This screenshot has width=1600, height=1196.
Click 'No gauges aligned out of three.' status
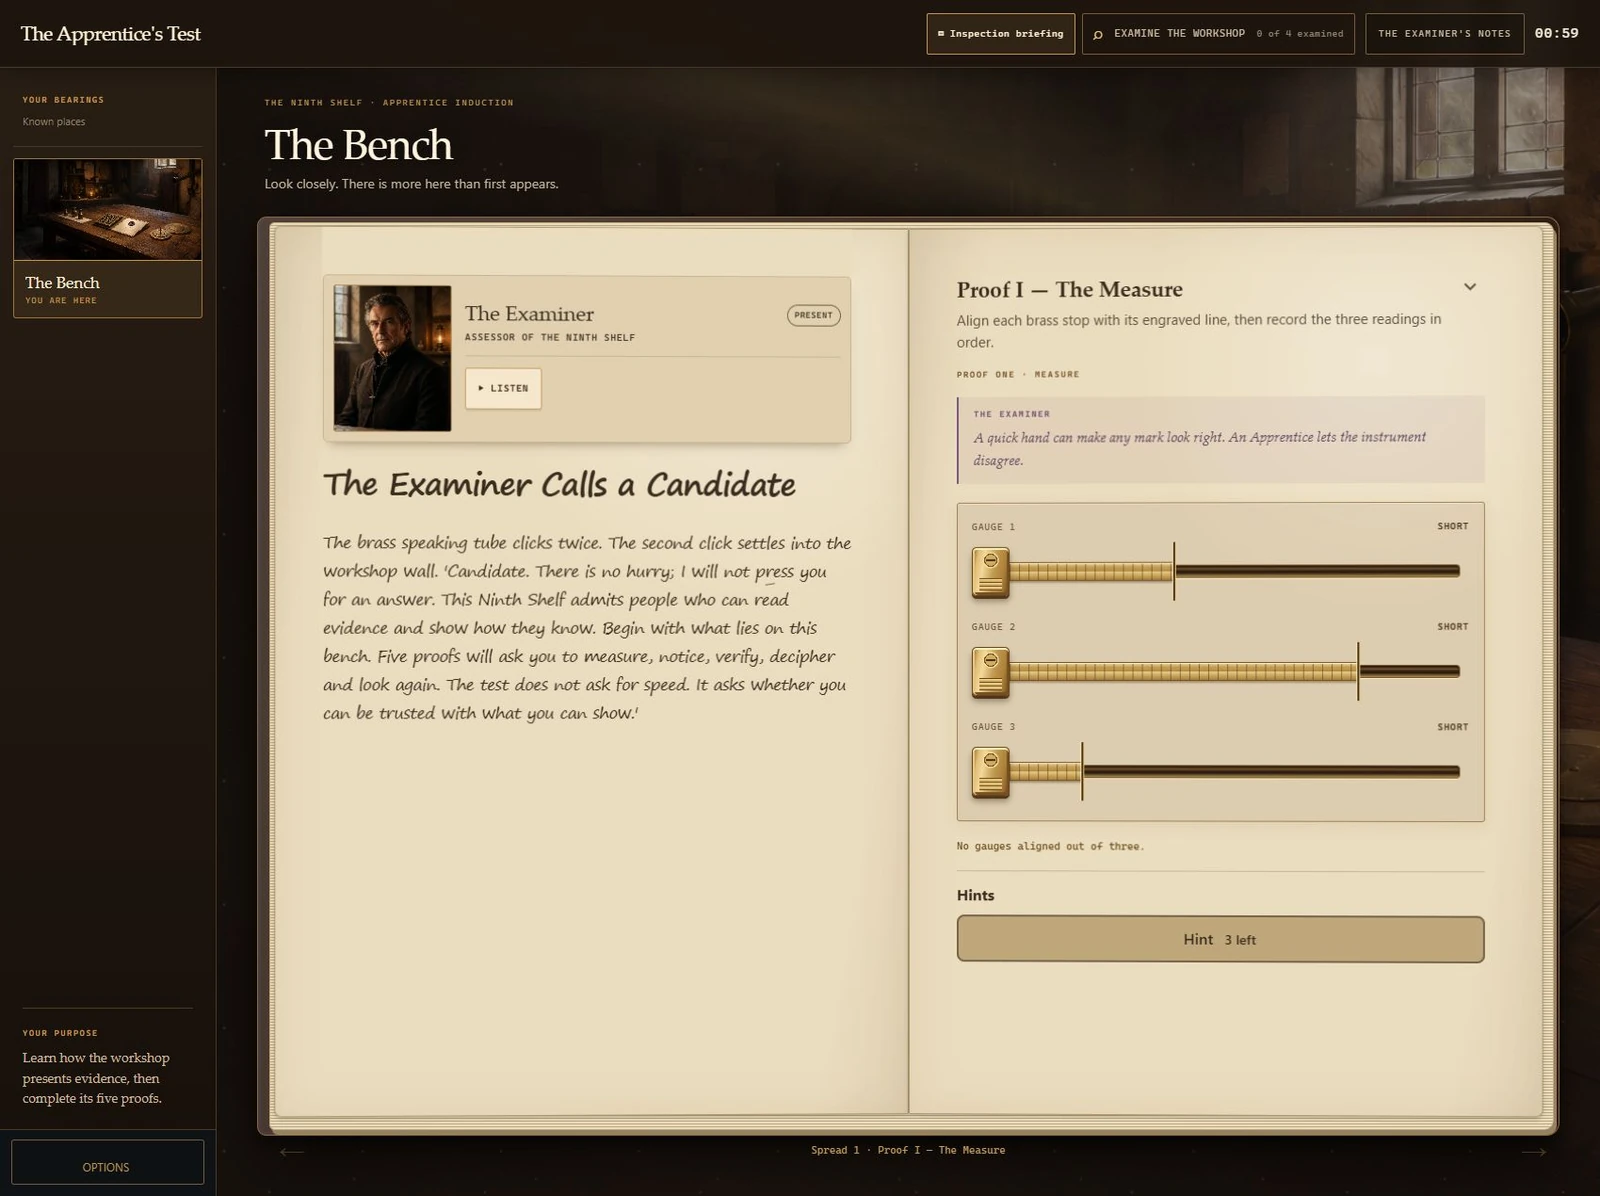pos(1050,846)
